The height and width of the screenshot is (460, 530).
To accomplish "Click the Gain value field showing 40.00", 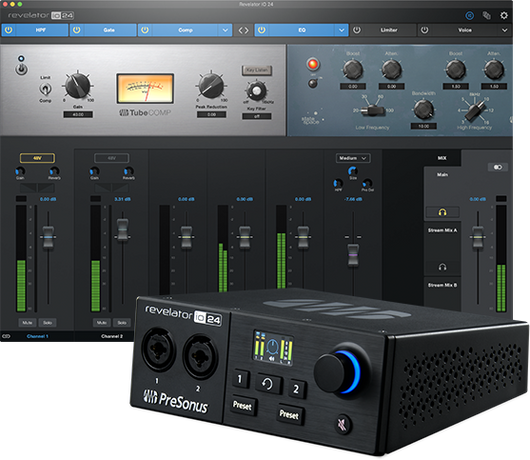I will click(78, 115).
